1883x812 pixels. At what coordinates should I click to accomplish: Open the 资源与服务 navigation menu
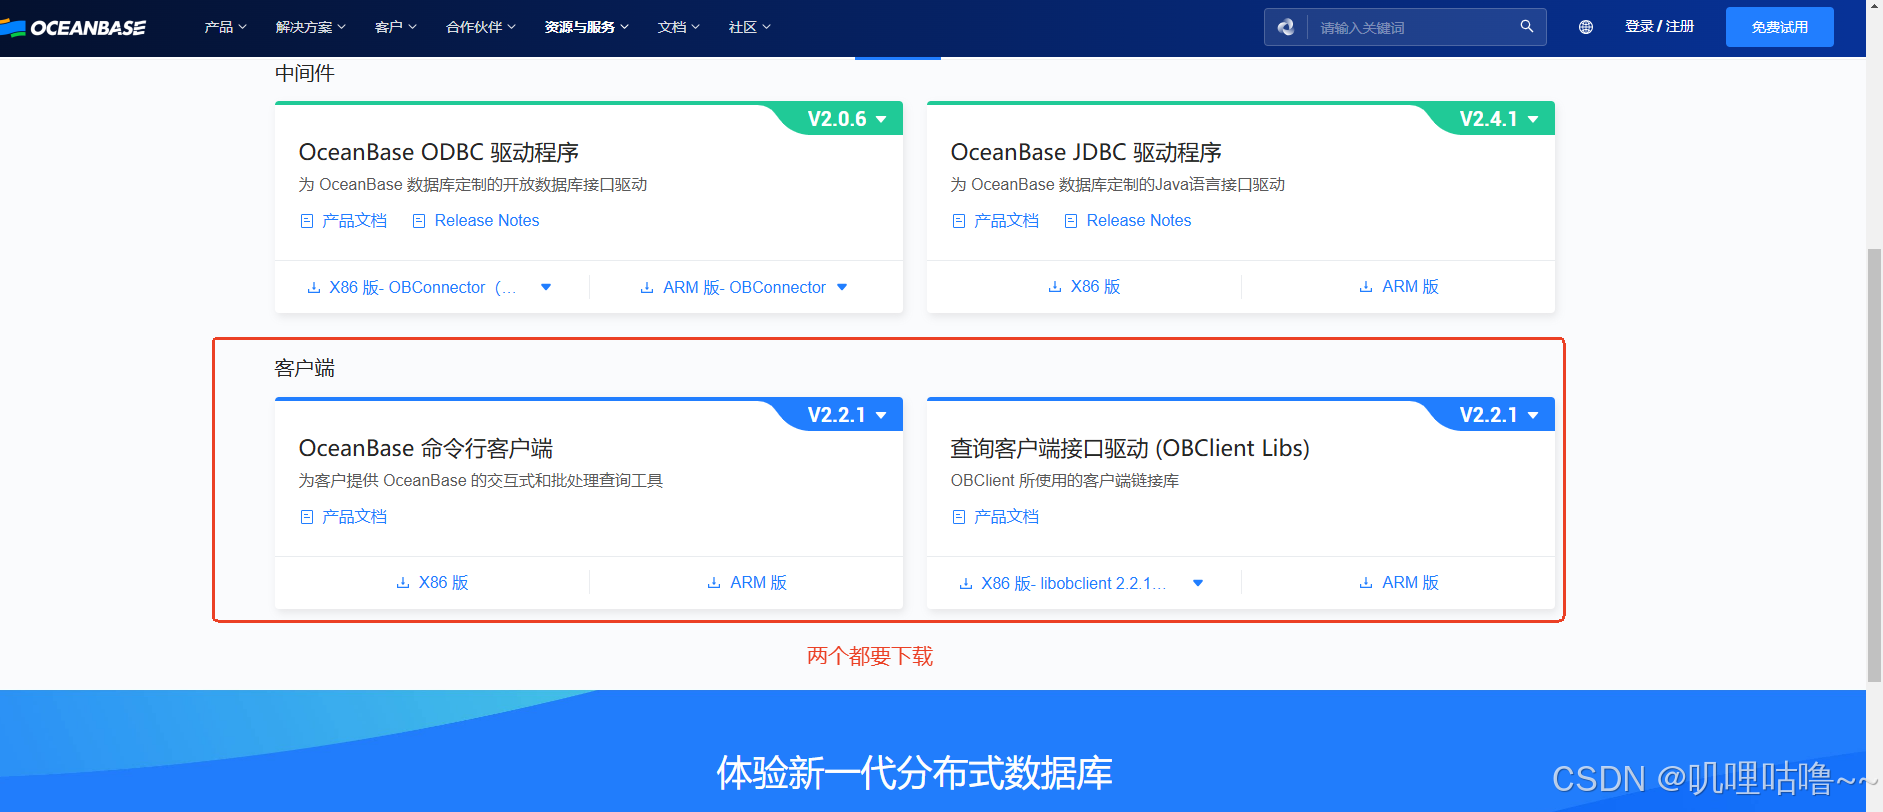click(586, 27)
